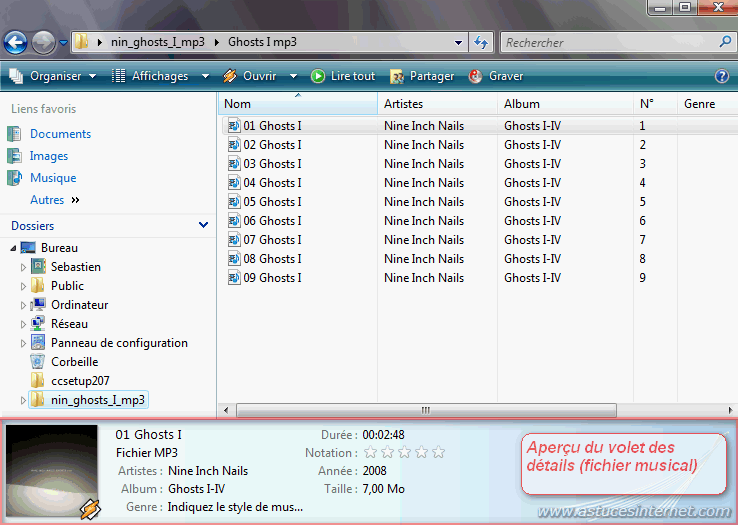This screenshot has height=525, width=738.
Task: Expand the Sebastien tree node
Action: click(x=23, y=267)
